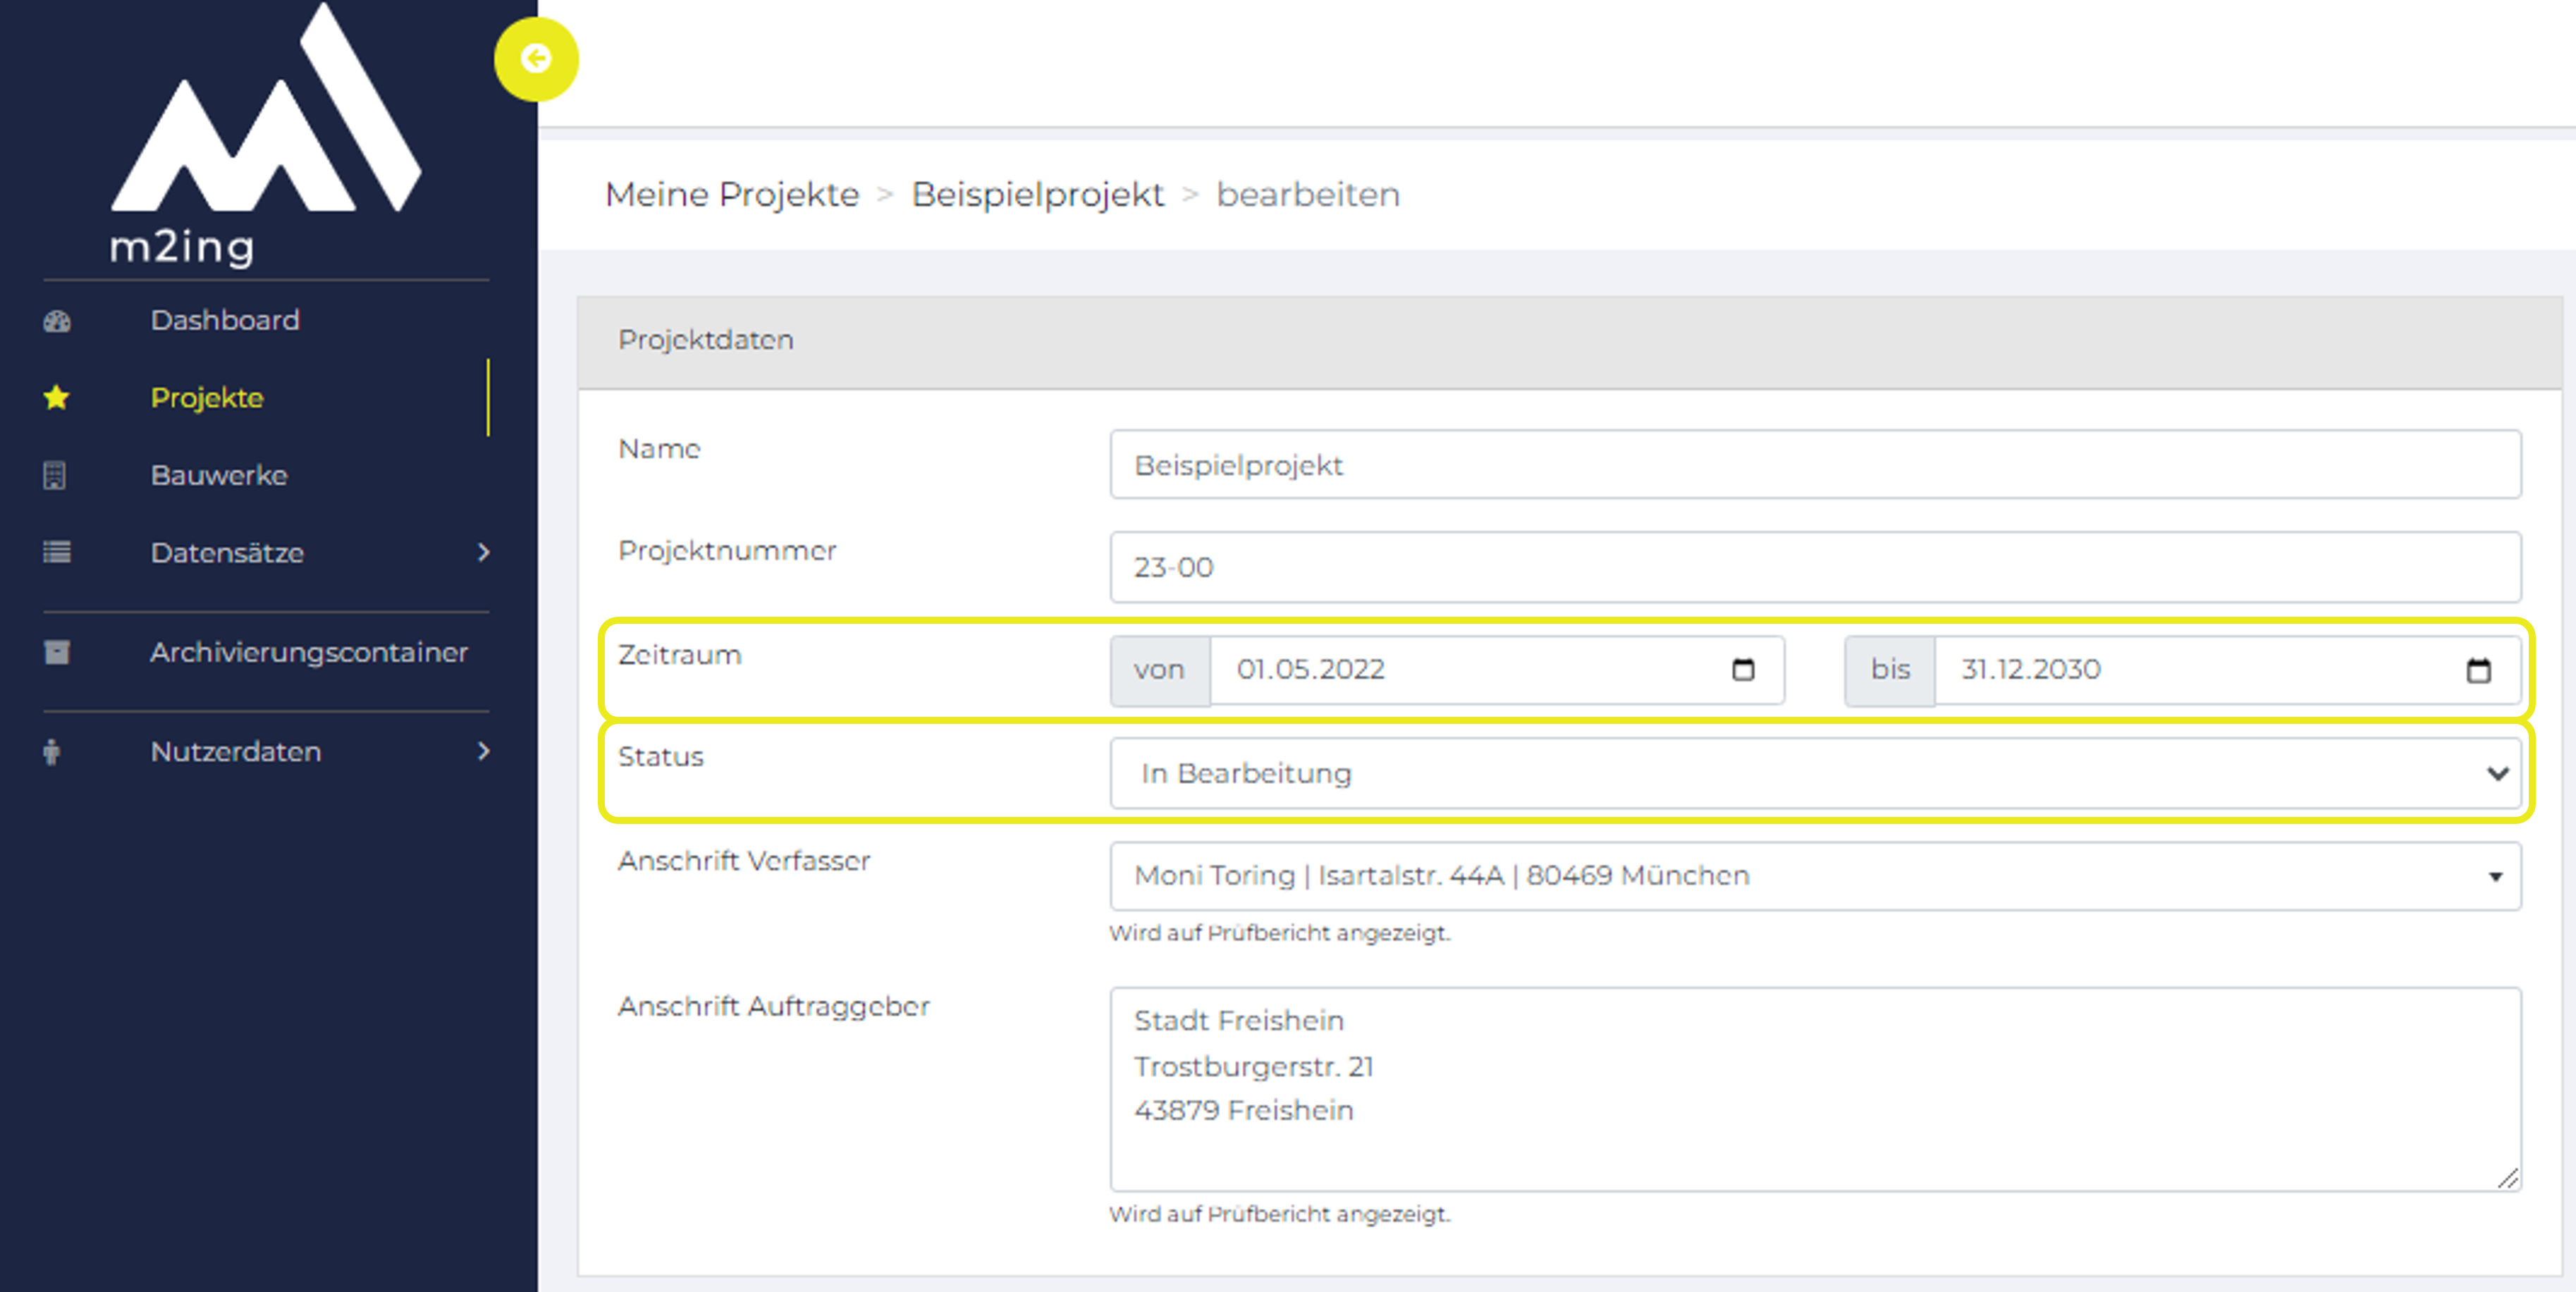The image size is (2576, 1292).
Task: Open the calendar picker for start date
Action: (x=1743, y=669)
